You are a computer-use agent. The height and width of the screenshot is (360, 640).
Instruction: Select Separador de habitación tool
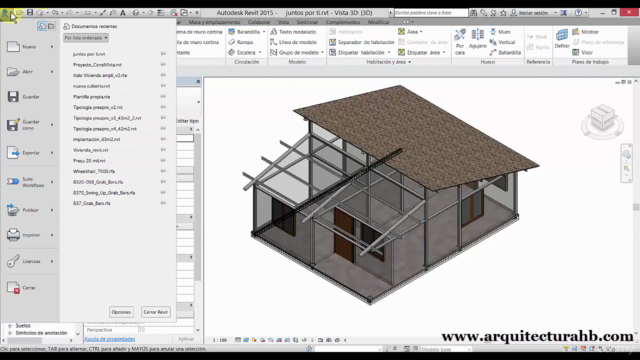362,42
